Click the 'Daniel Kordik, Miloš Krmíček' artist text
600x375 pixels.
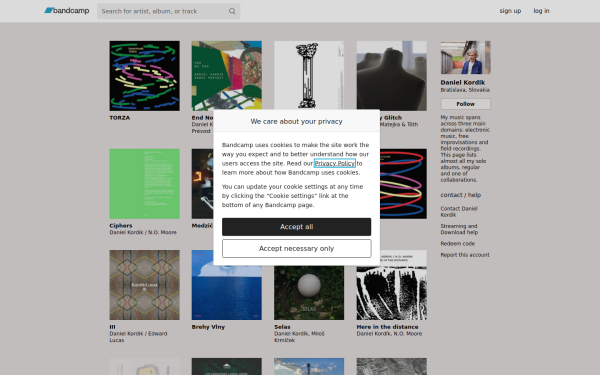[x=299, y=337]
